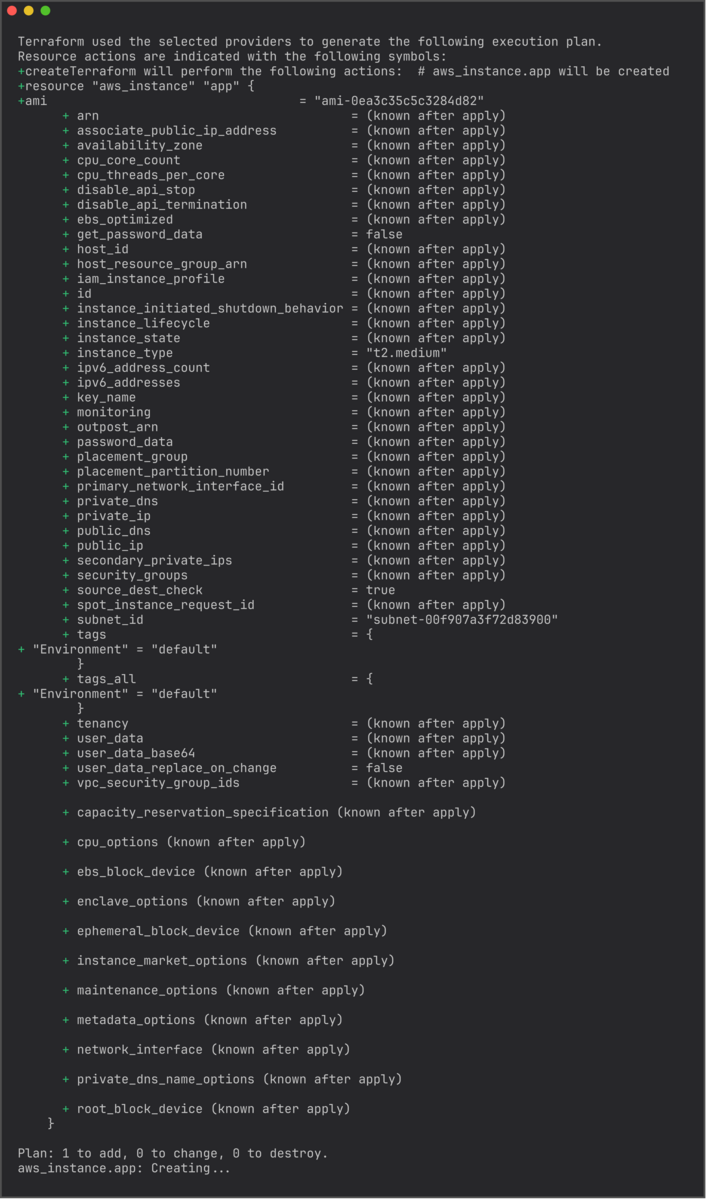The width and height of the screenshot is (707, 1200).
Task: Click the vpc_security_group_ids attribute name
Action: coord(158,783)
